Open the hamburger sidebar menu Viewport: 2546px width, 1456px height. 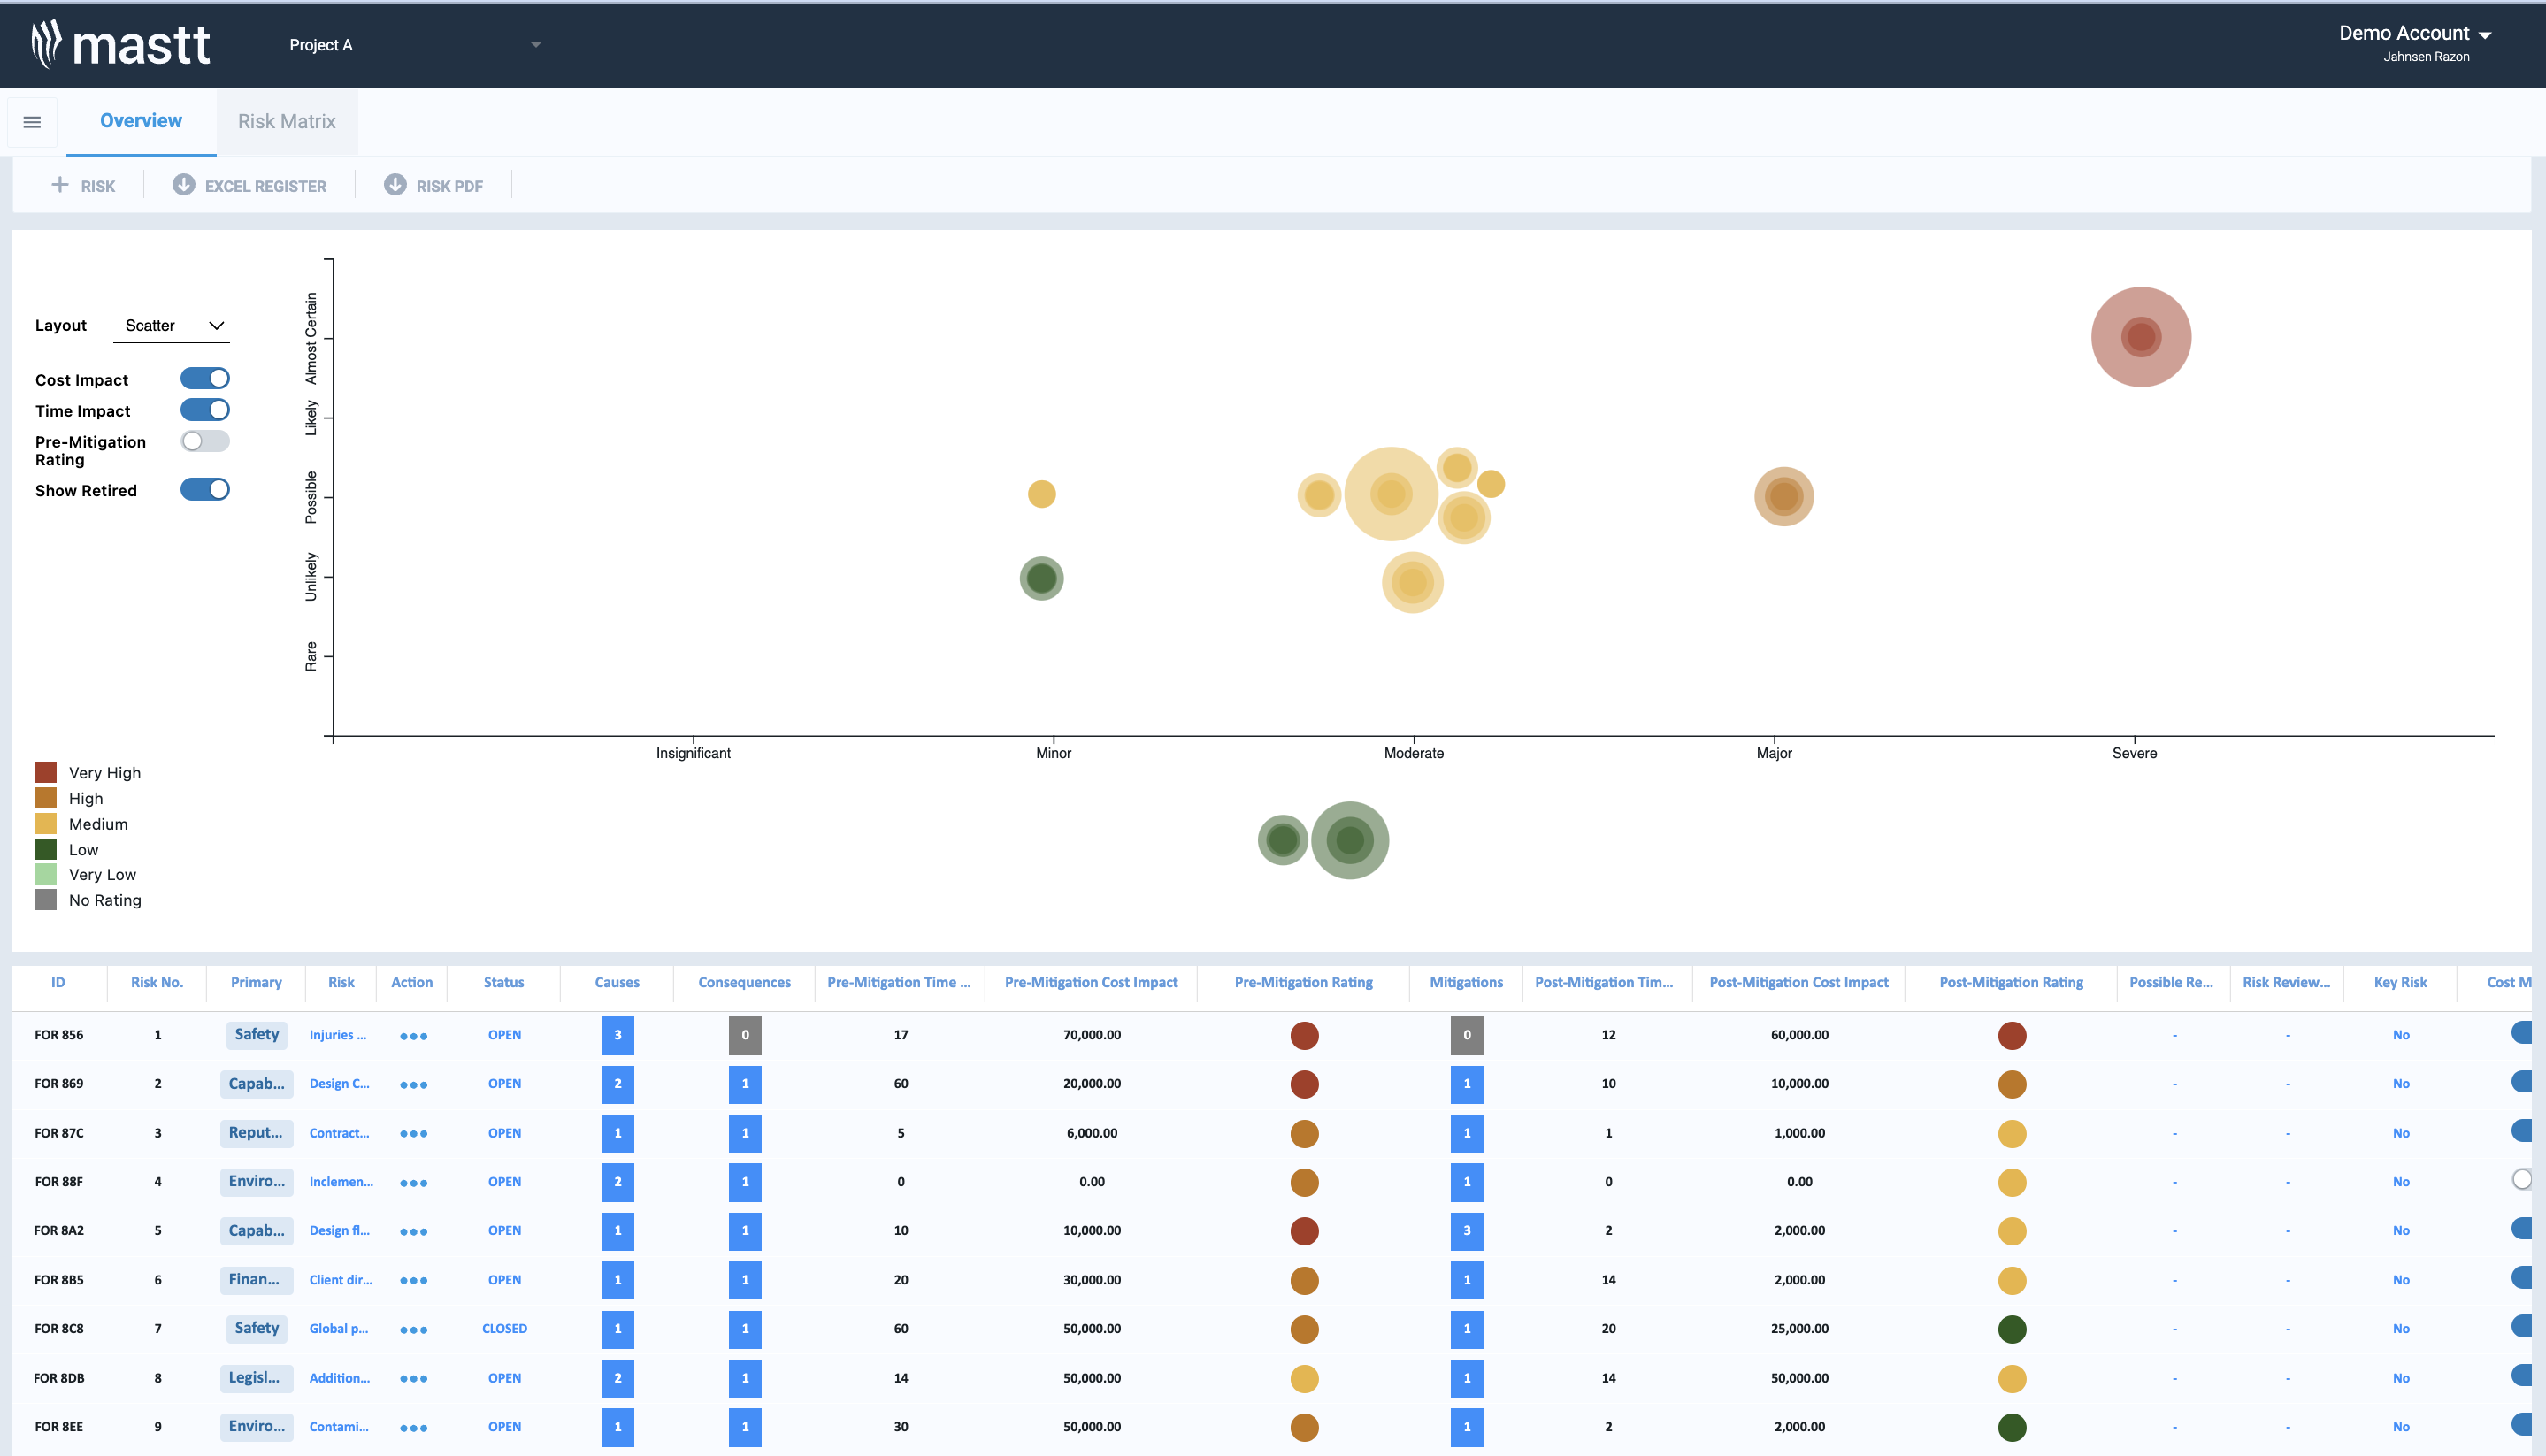point(32,122)
